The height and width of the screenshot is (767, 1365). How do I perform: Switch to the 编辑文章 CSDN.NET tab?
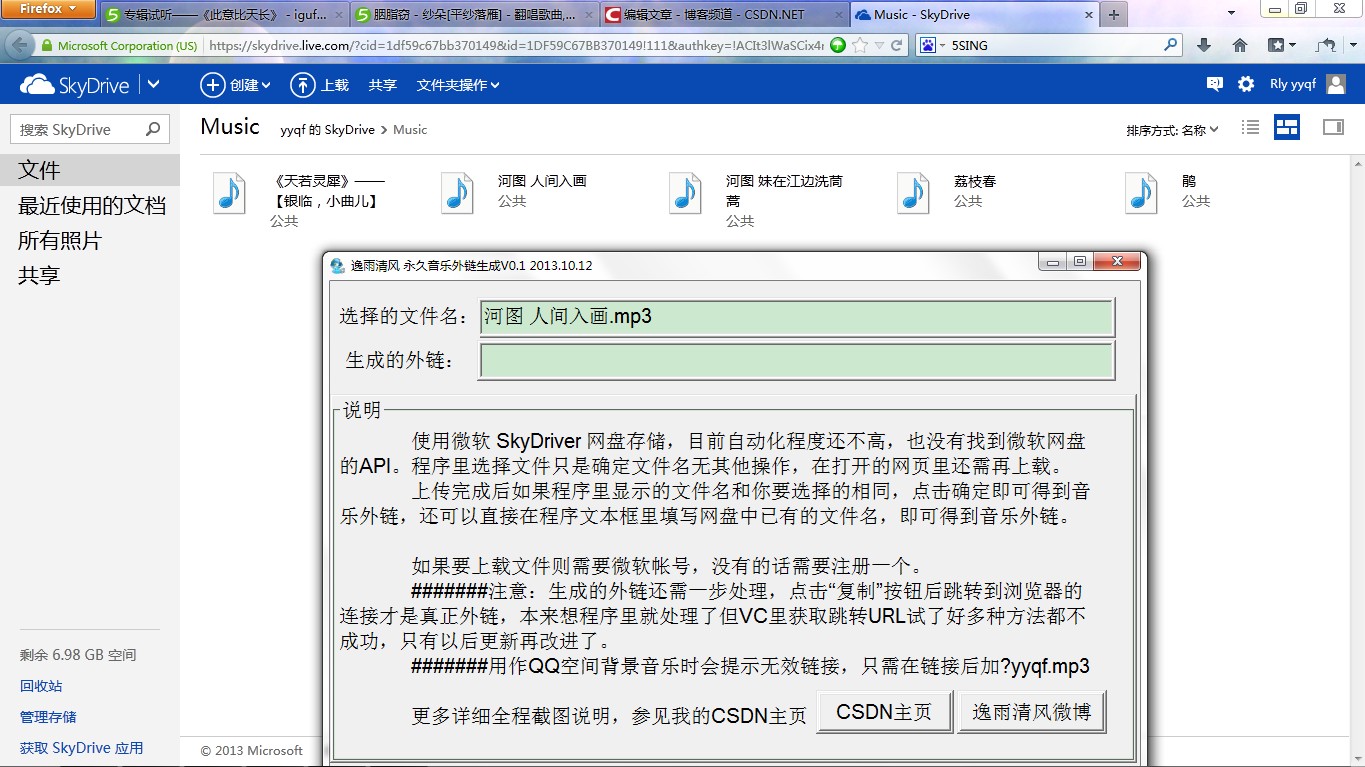tap(725, 14)
